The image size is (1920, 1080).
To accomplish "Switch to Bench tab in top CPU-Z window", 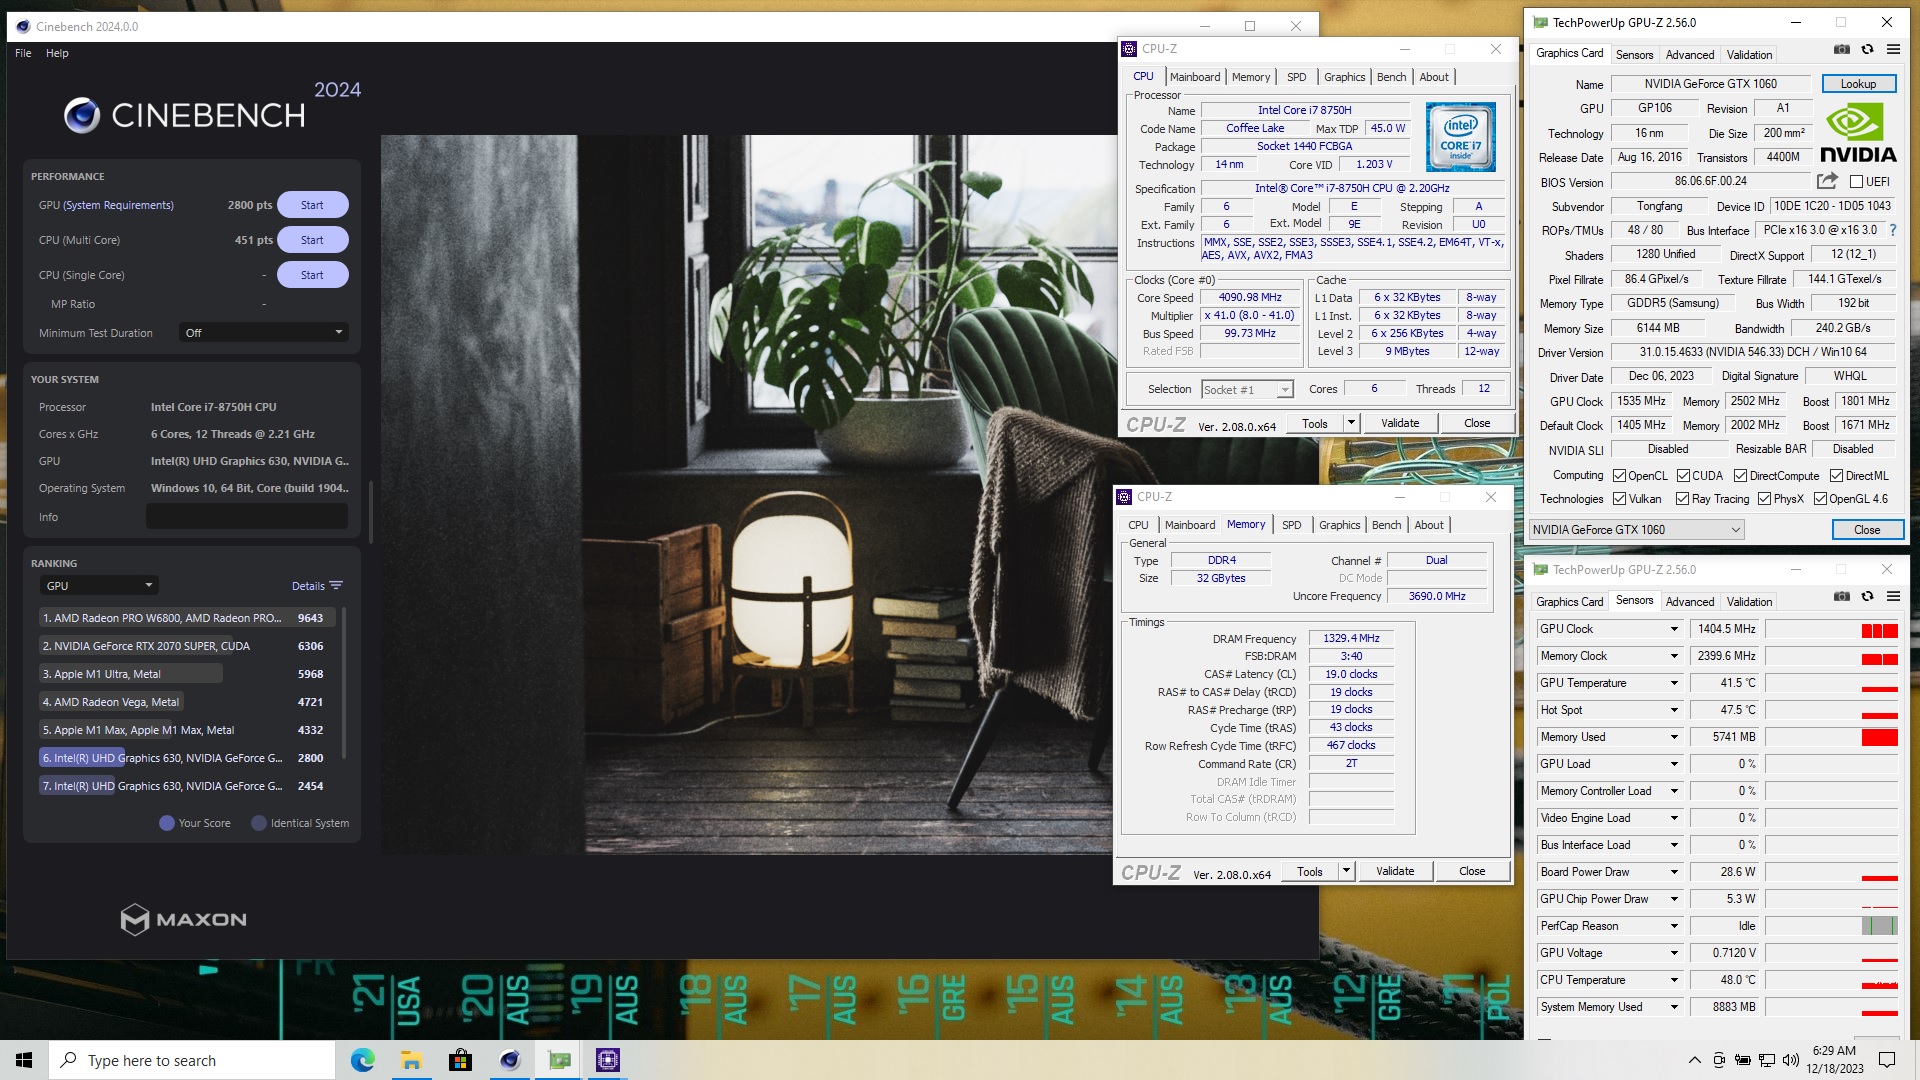I will tap(1391, 77).
